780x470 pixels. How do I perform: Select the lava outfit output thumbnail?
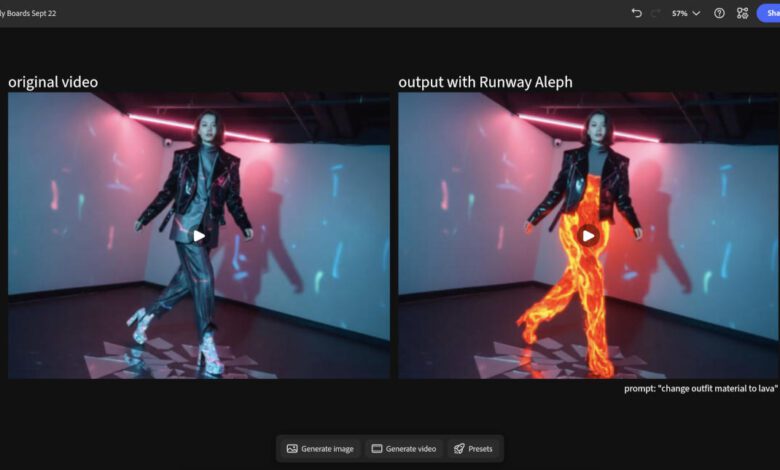588,235
